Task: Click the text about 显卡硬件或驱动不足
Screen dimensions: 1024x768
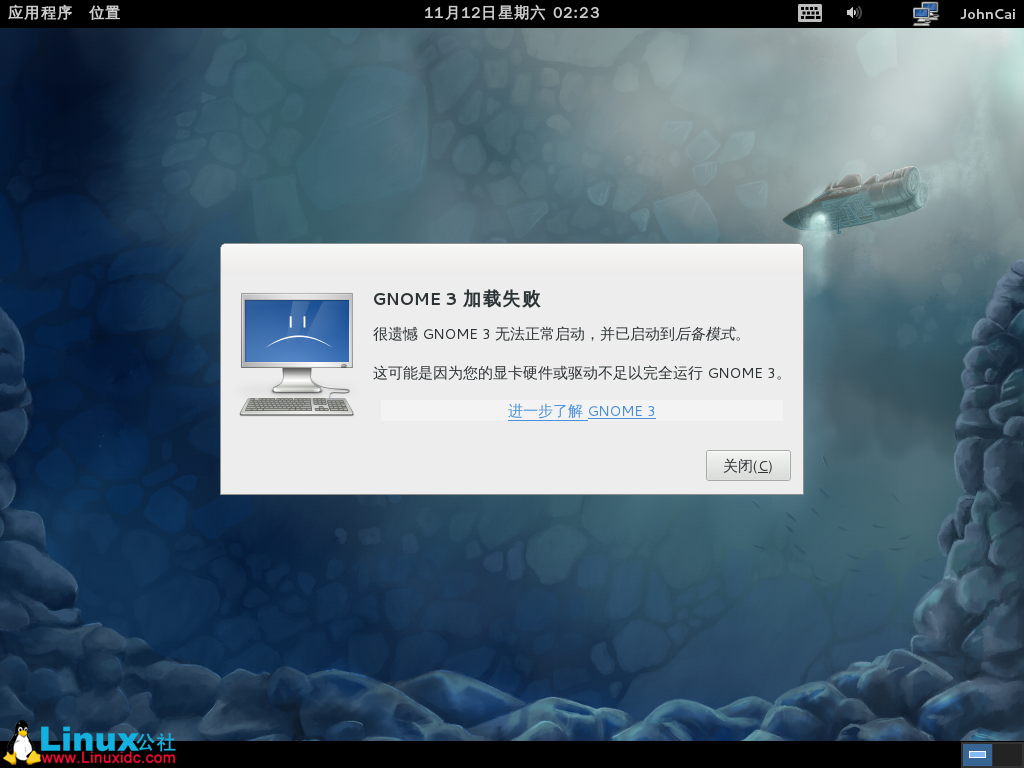Action: (x=578, y=373)
